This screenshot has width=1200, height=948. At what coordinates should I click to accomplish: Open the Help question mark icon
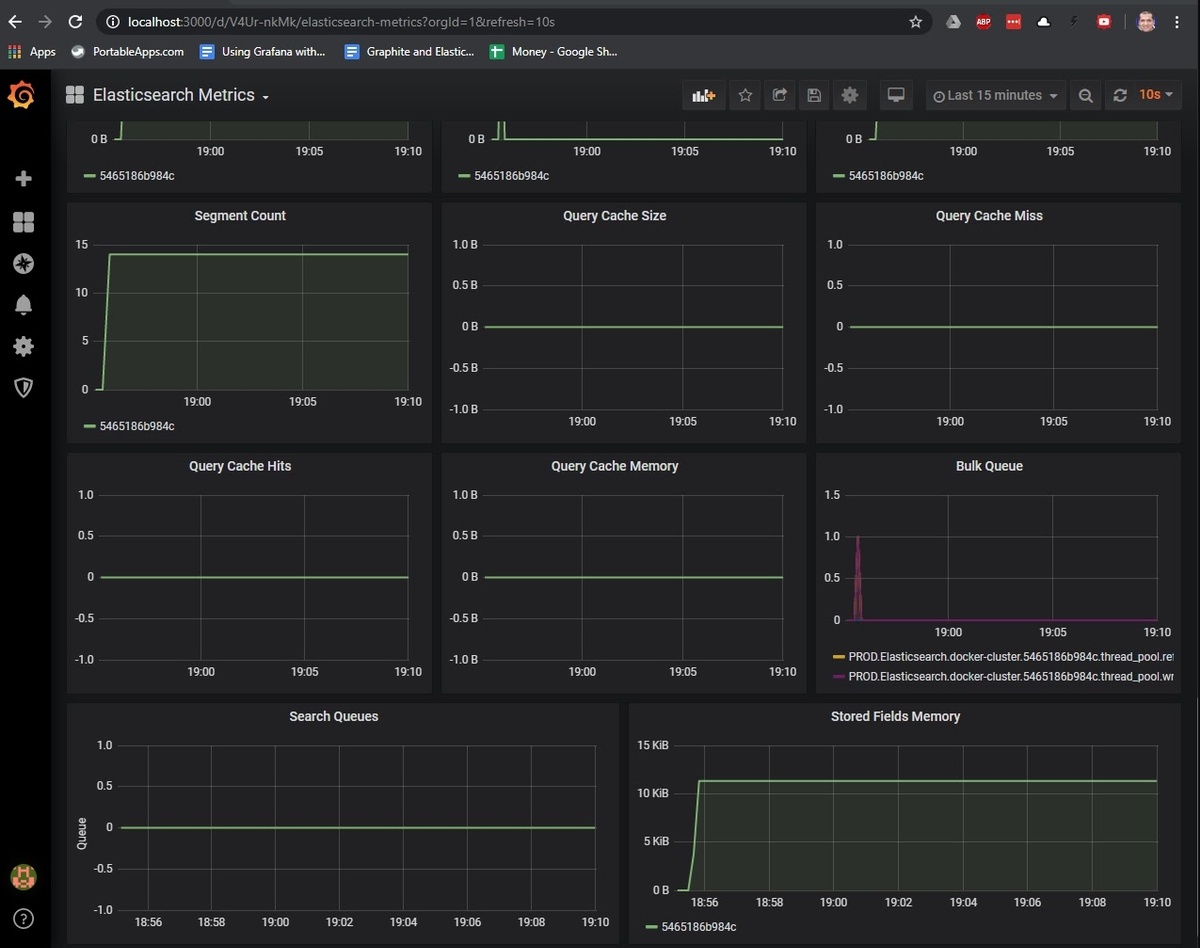[23, 918]
